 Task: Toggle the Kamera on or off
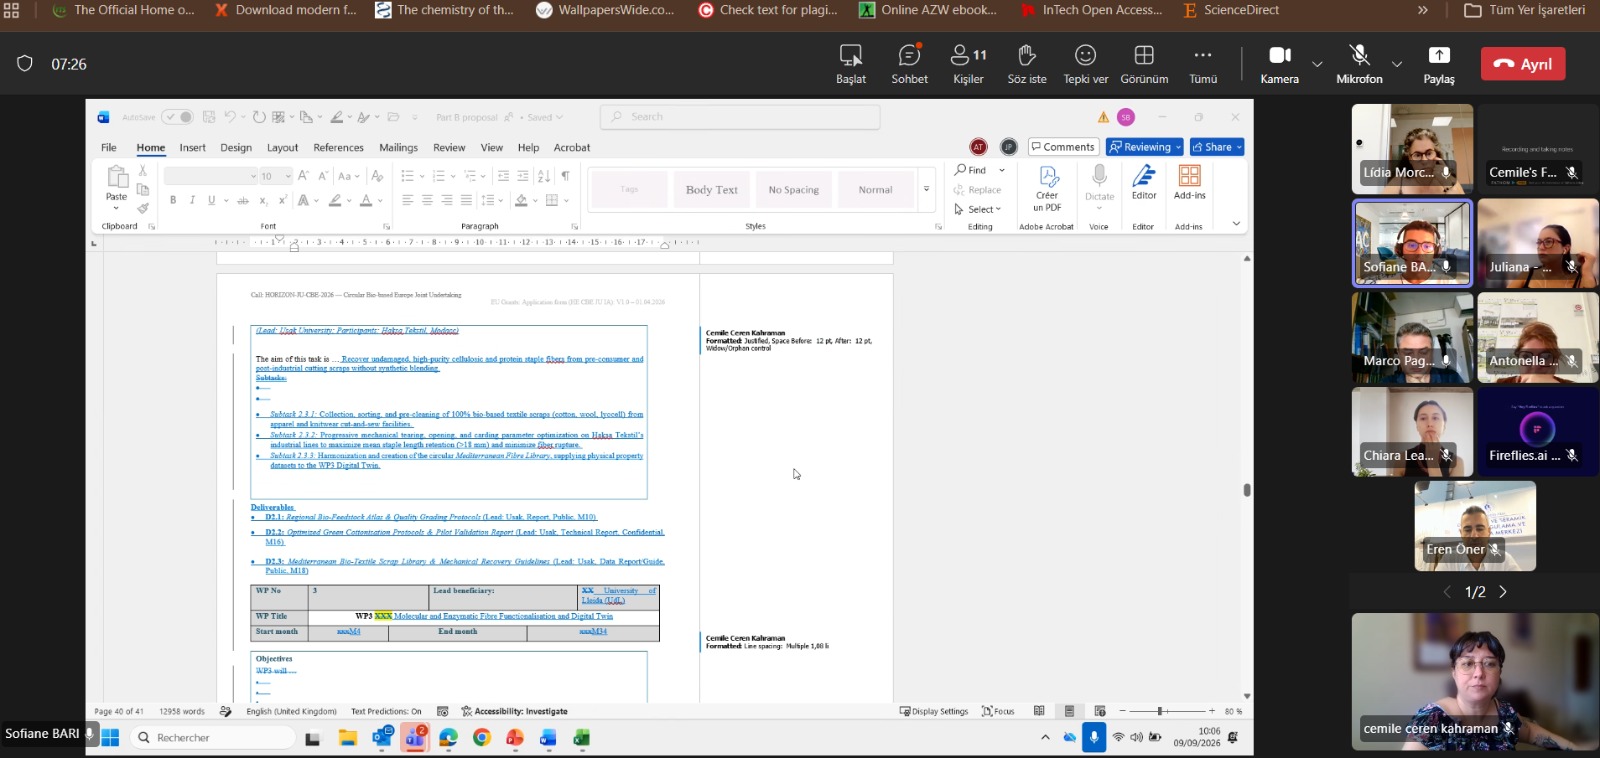[x=1279, y=64]
